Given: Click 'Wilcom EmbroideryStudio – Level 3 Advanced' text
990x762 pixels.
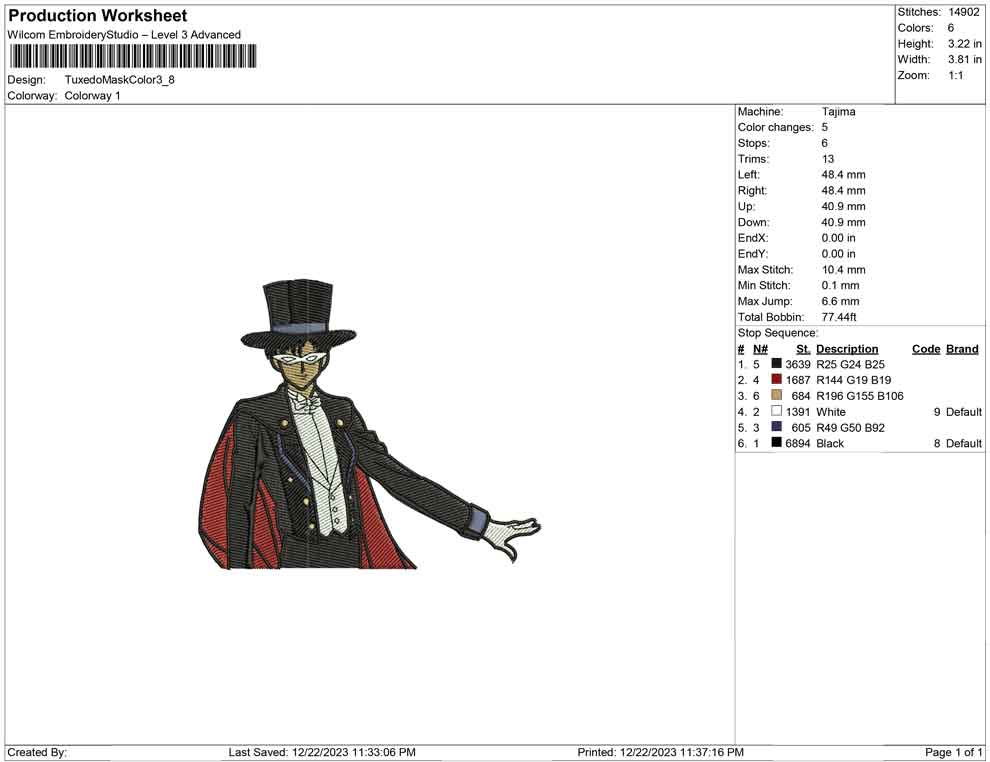Looking at the screenshot, I should (124, 35).
